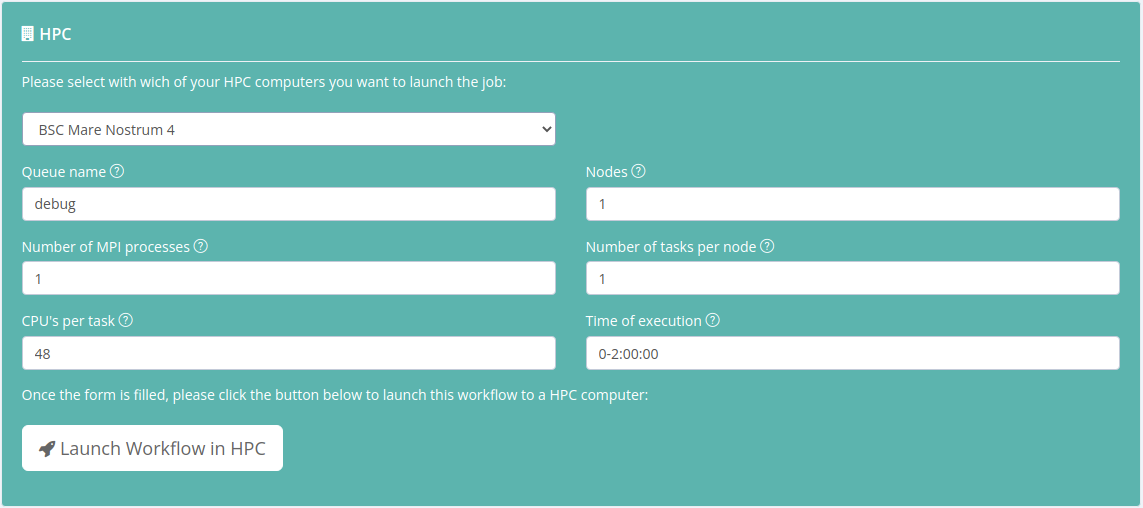The height and width of the screenshot is (508, 1143).
Task: Edit the Time of execution field
Action: [x=852, y=354]
